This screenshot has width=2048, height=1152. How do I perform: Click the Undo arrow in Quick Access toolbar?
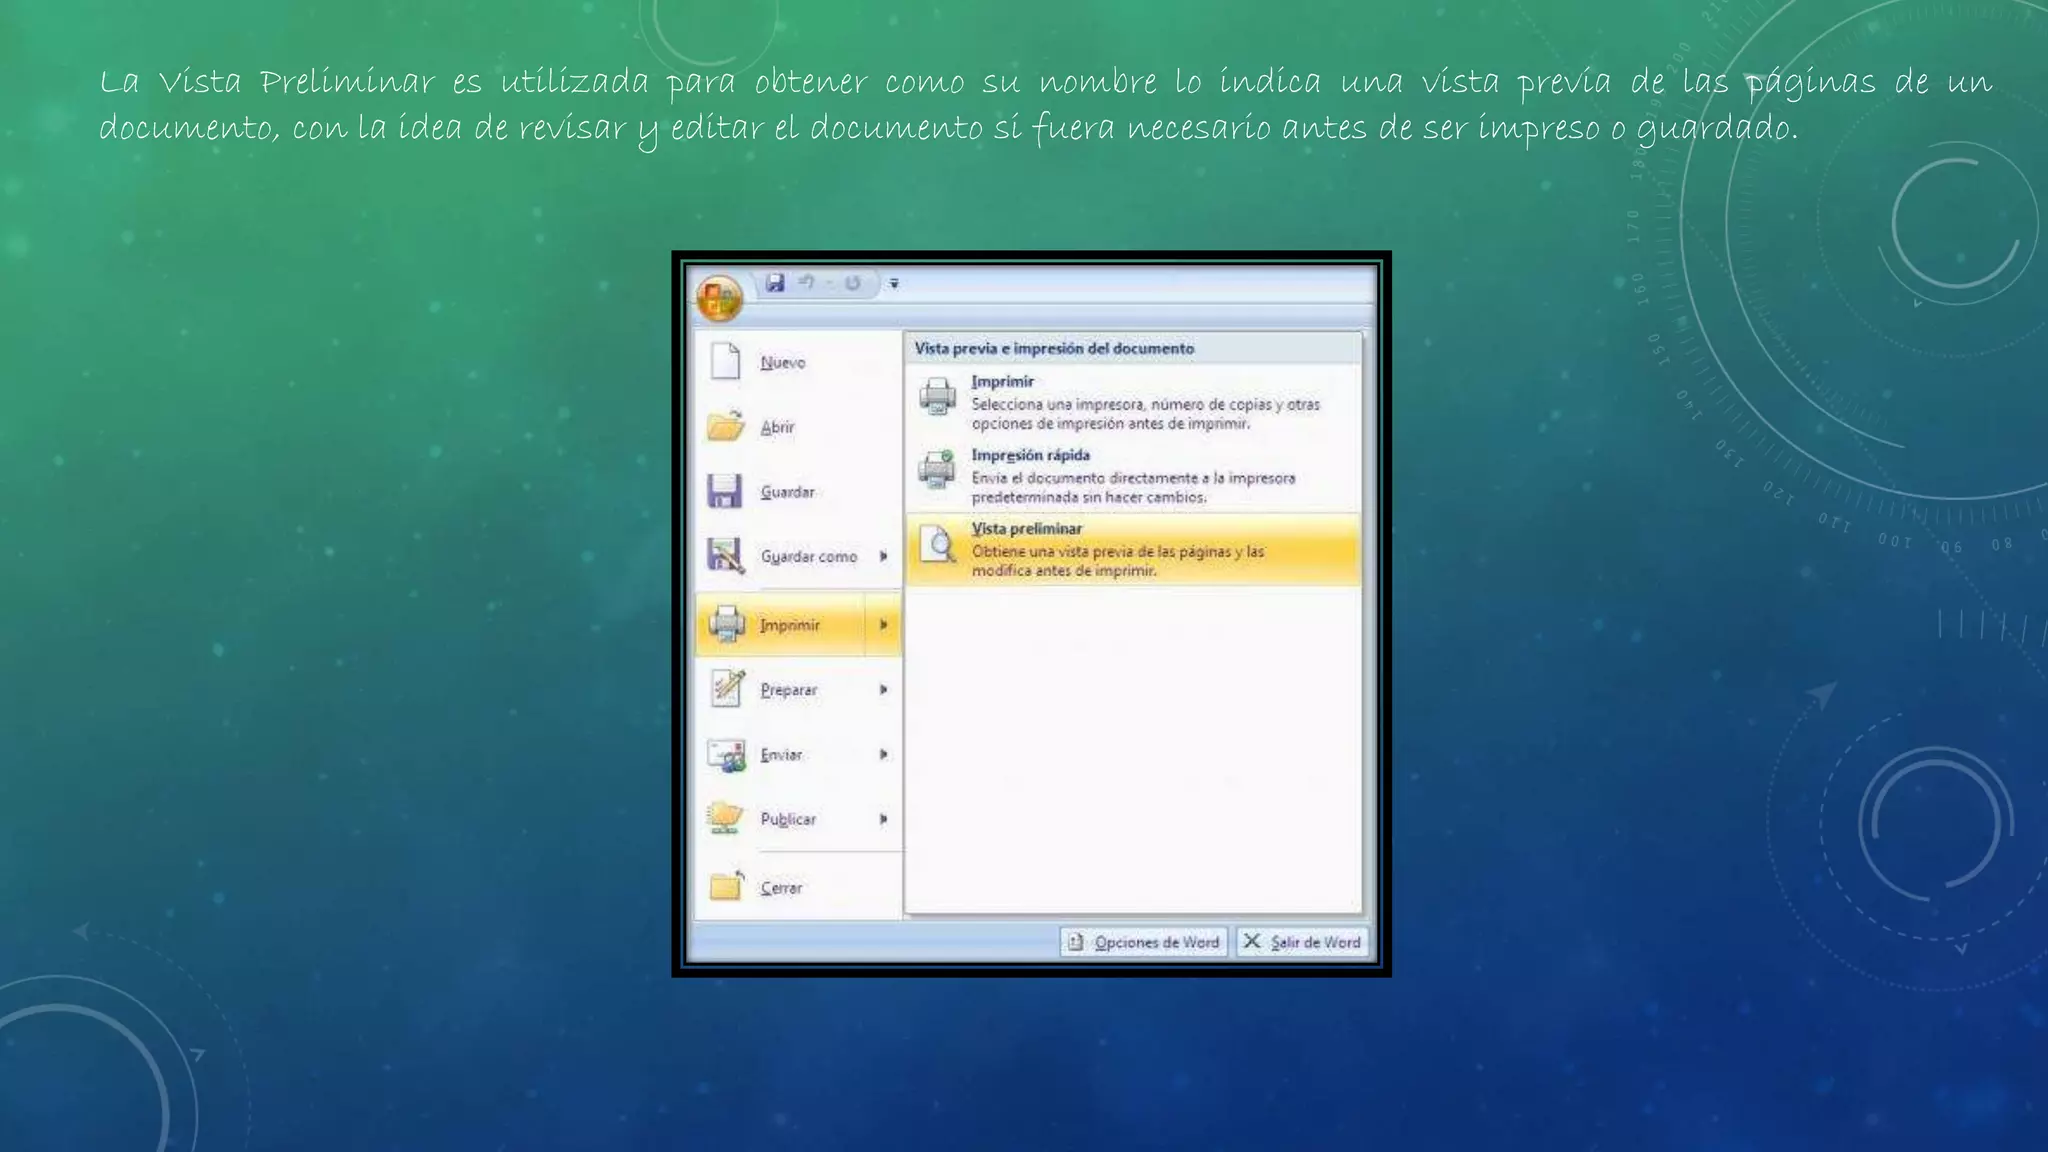click(x=806, y=283)
